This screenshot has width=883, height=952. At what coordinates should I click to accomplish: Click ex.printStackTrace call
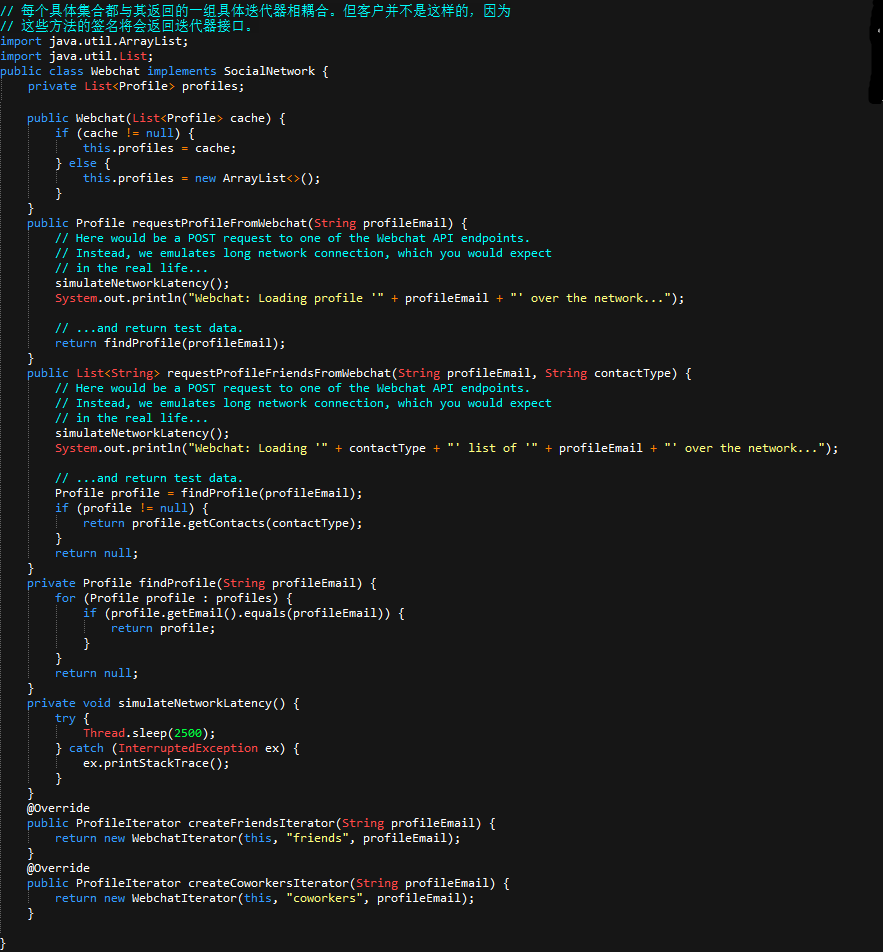(156, 763)
